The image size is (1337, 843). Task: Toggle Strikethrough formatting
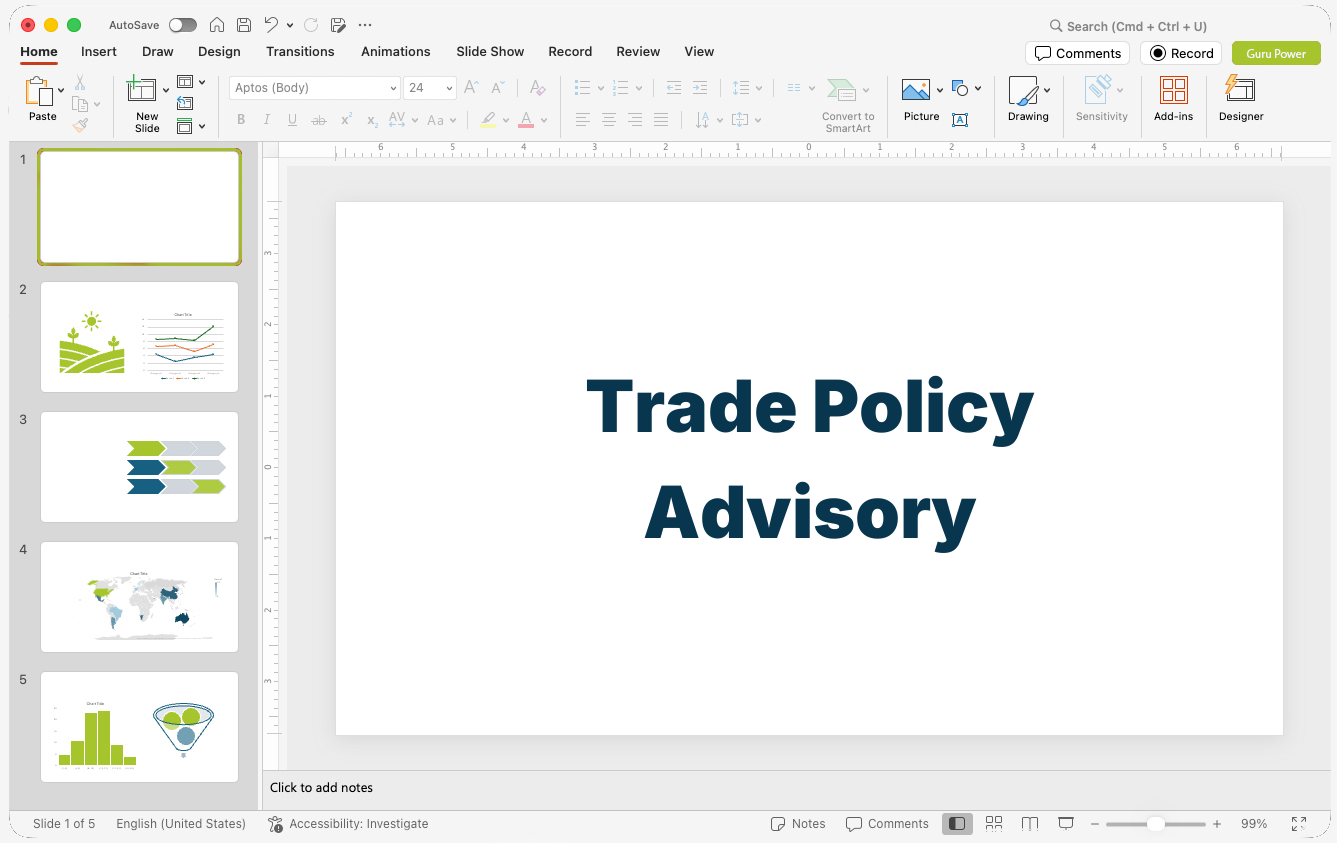pyautogui.click(x=319, y=120)
